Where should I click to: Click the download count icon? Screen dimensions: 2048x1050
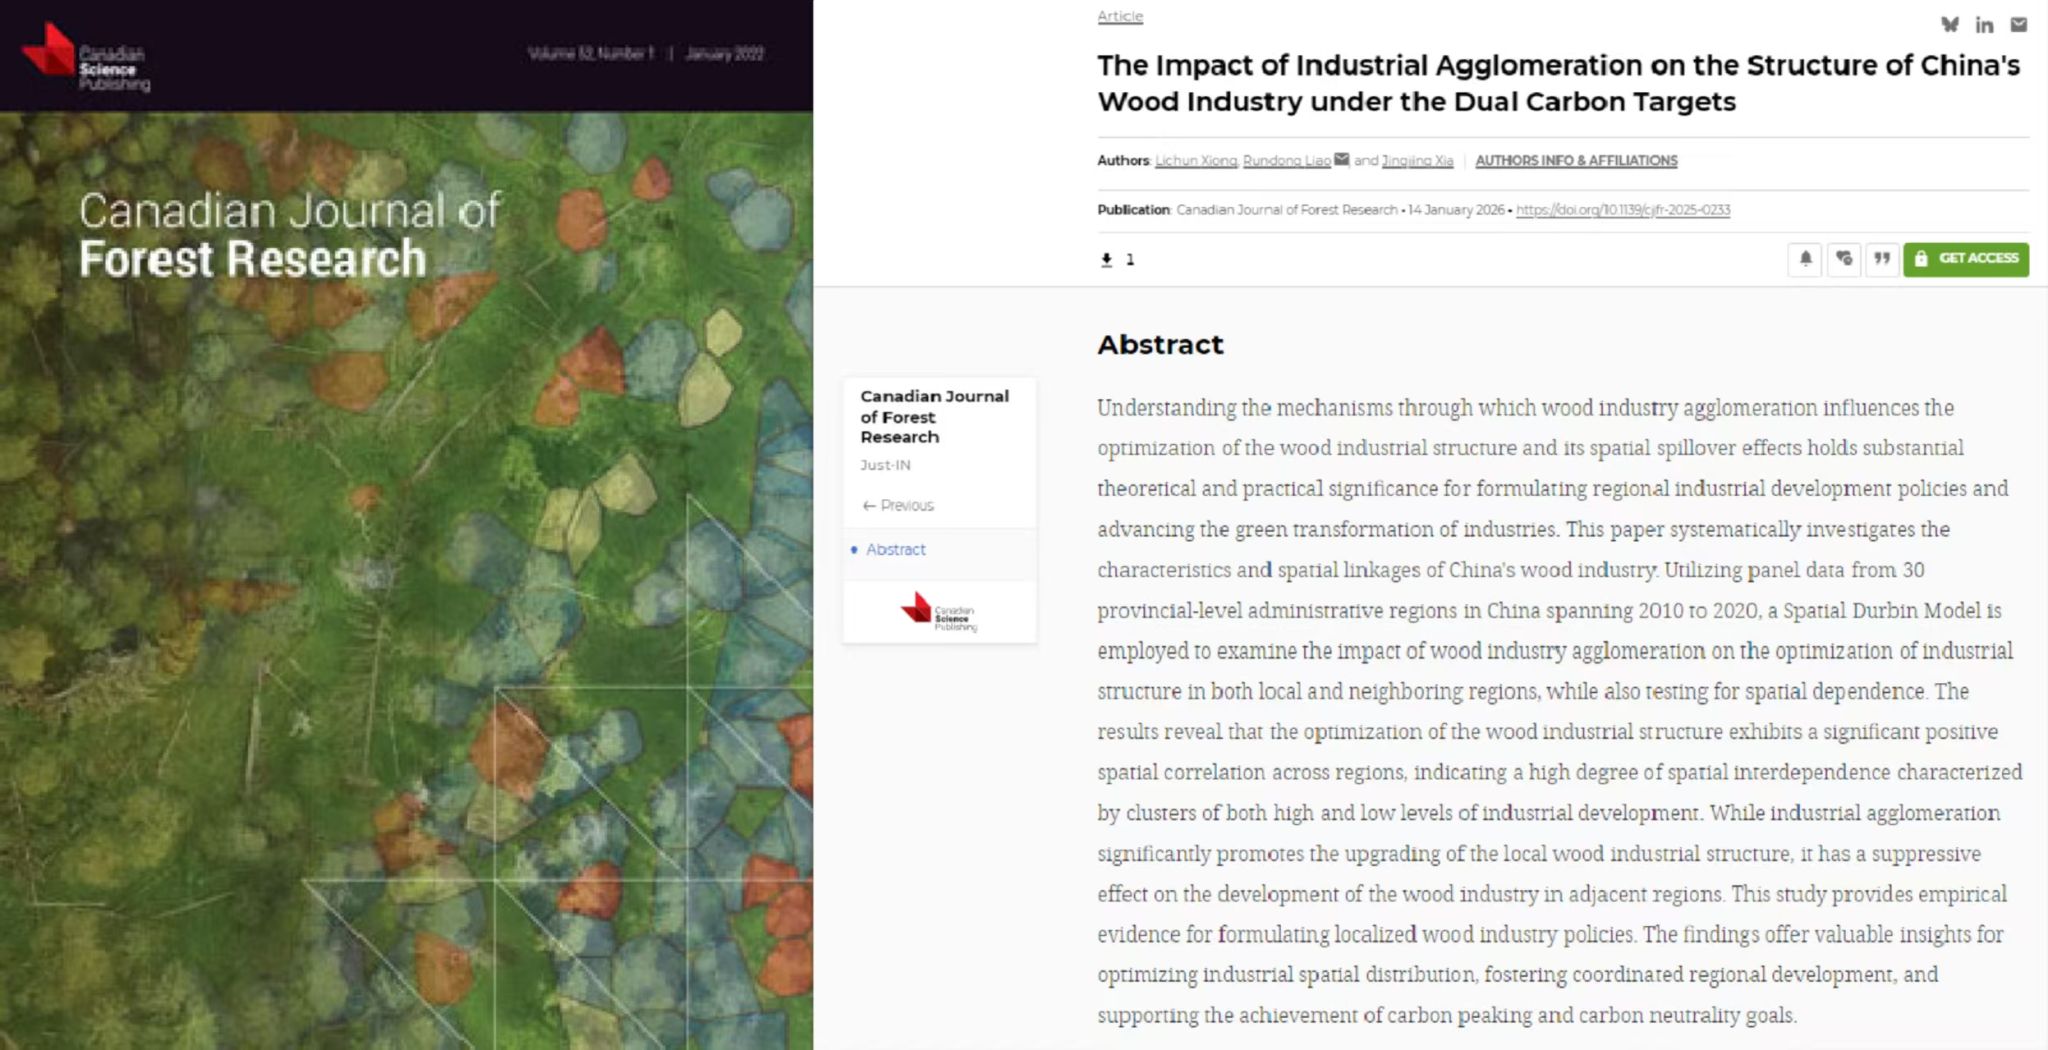point(1106,260)
